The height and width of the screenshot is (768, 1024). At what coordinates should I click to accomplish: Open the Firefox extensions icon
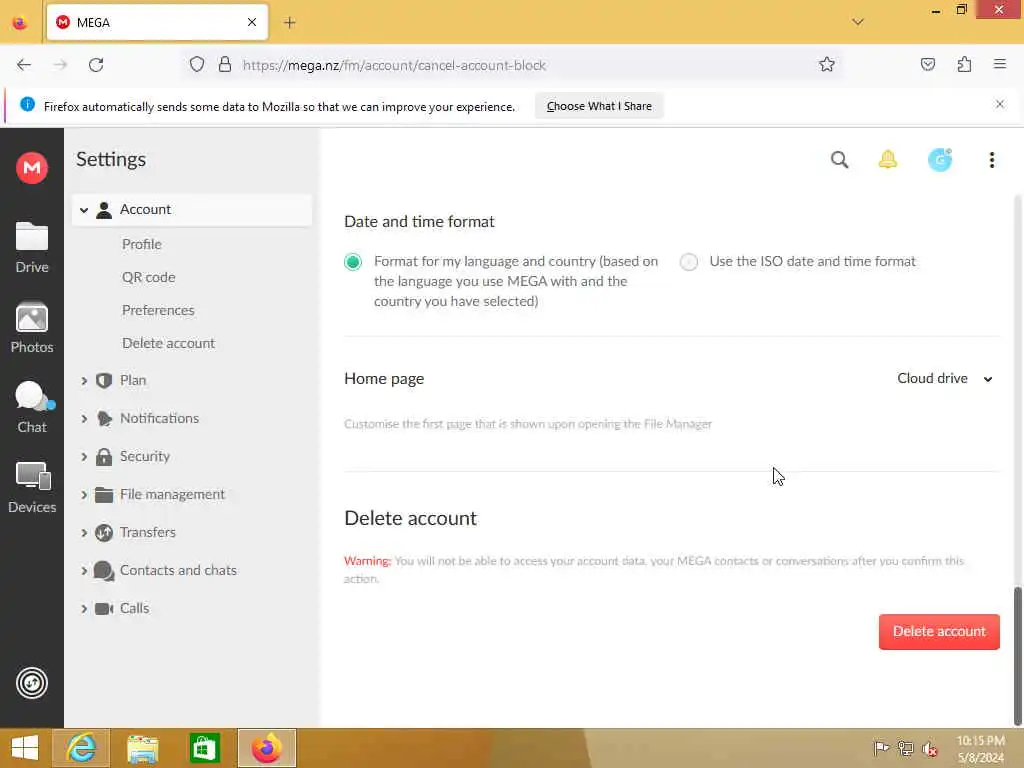tap(964, 65)
